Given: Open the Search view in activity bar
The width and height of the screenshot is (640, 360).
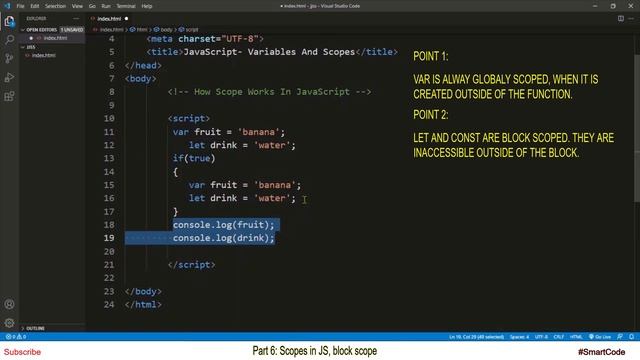Looking at the screenshot, I should click(9, 40).
